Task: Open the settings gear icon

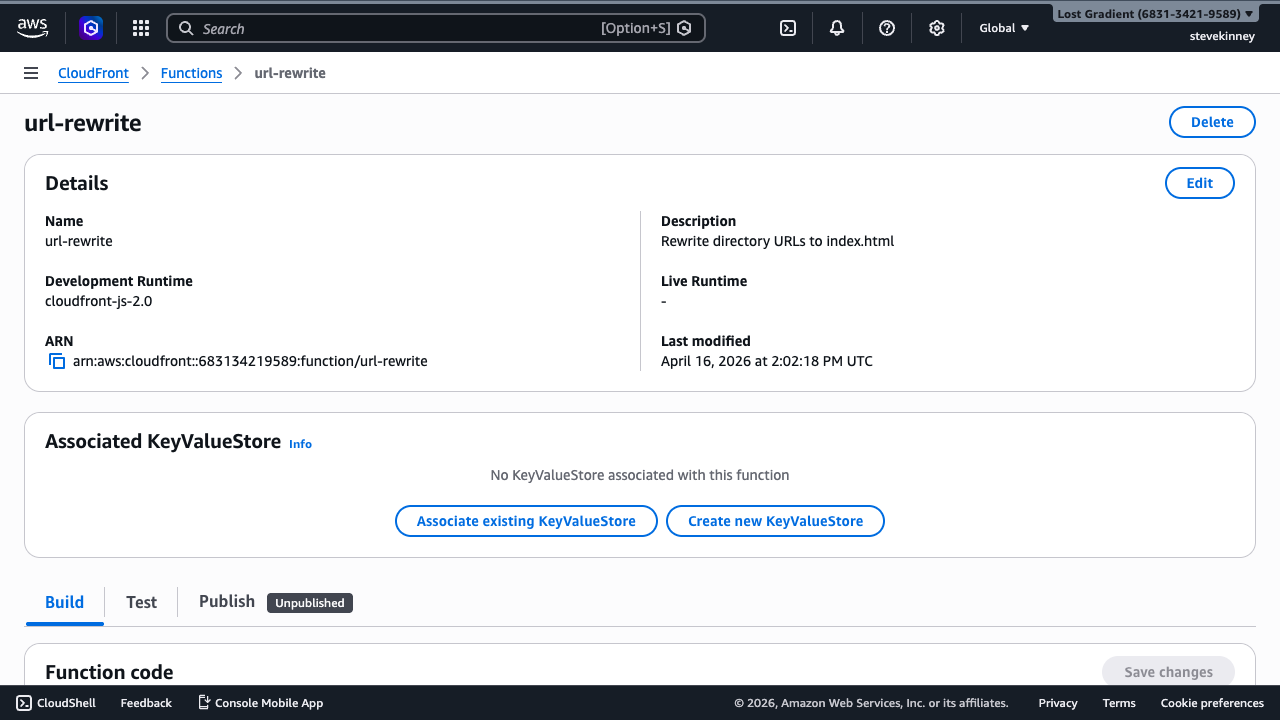Action: pos(937,28)
